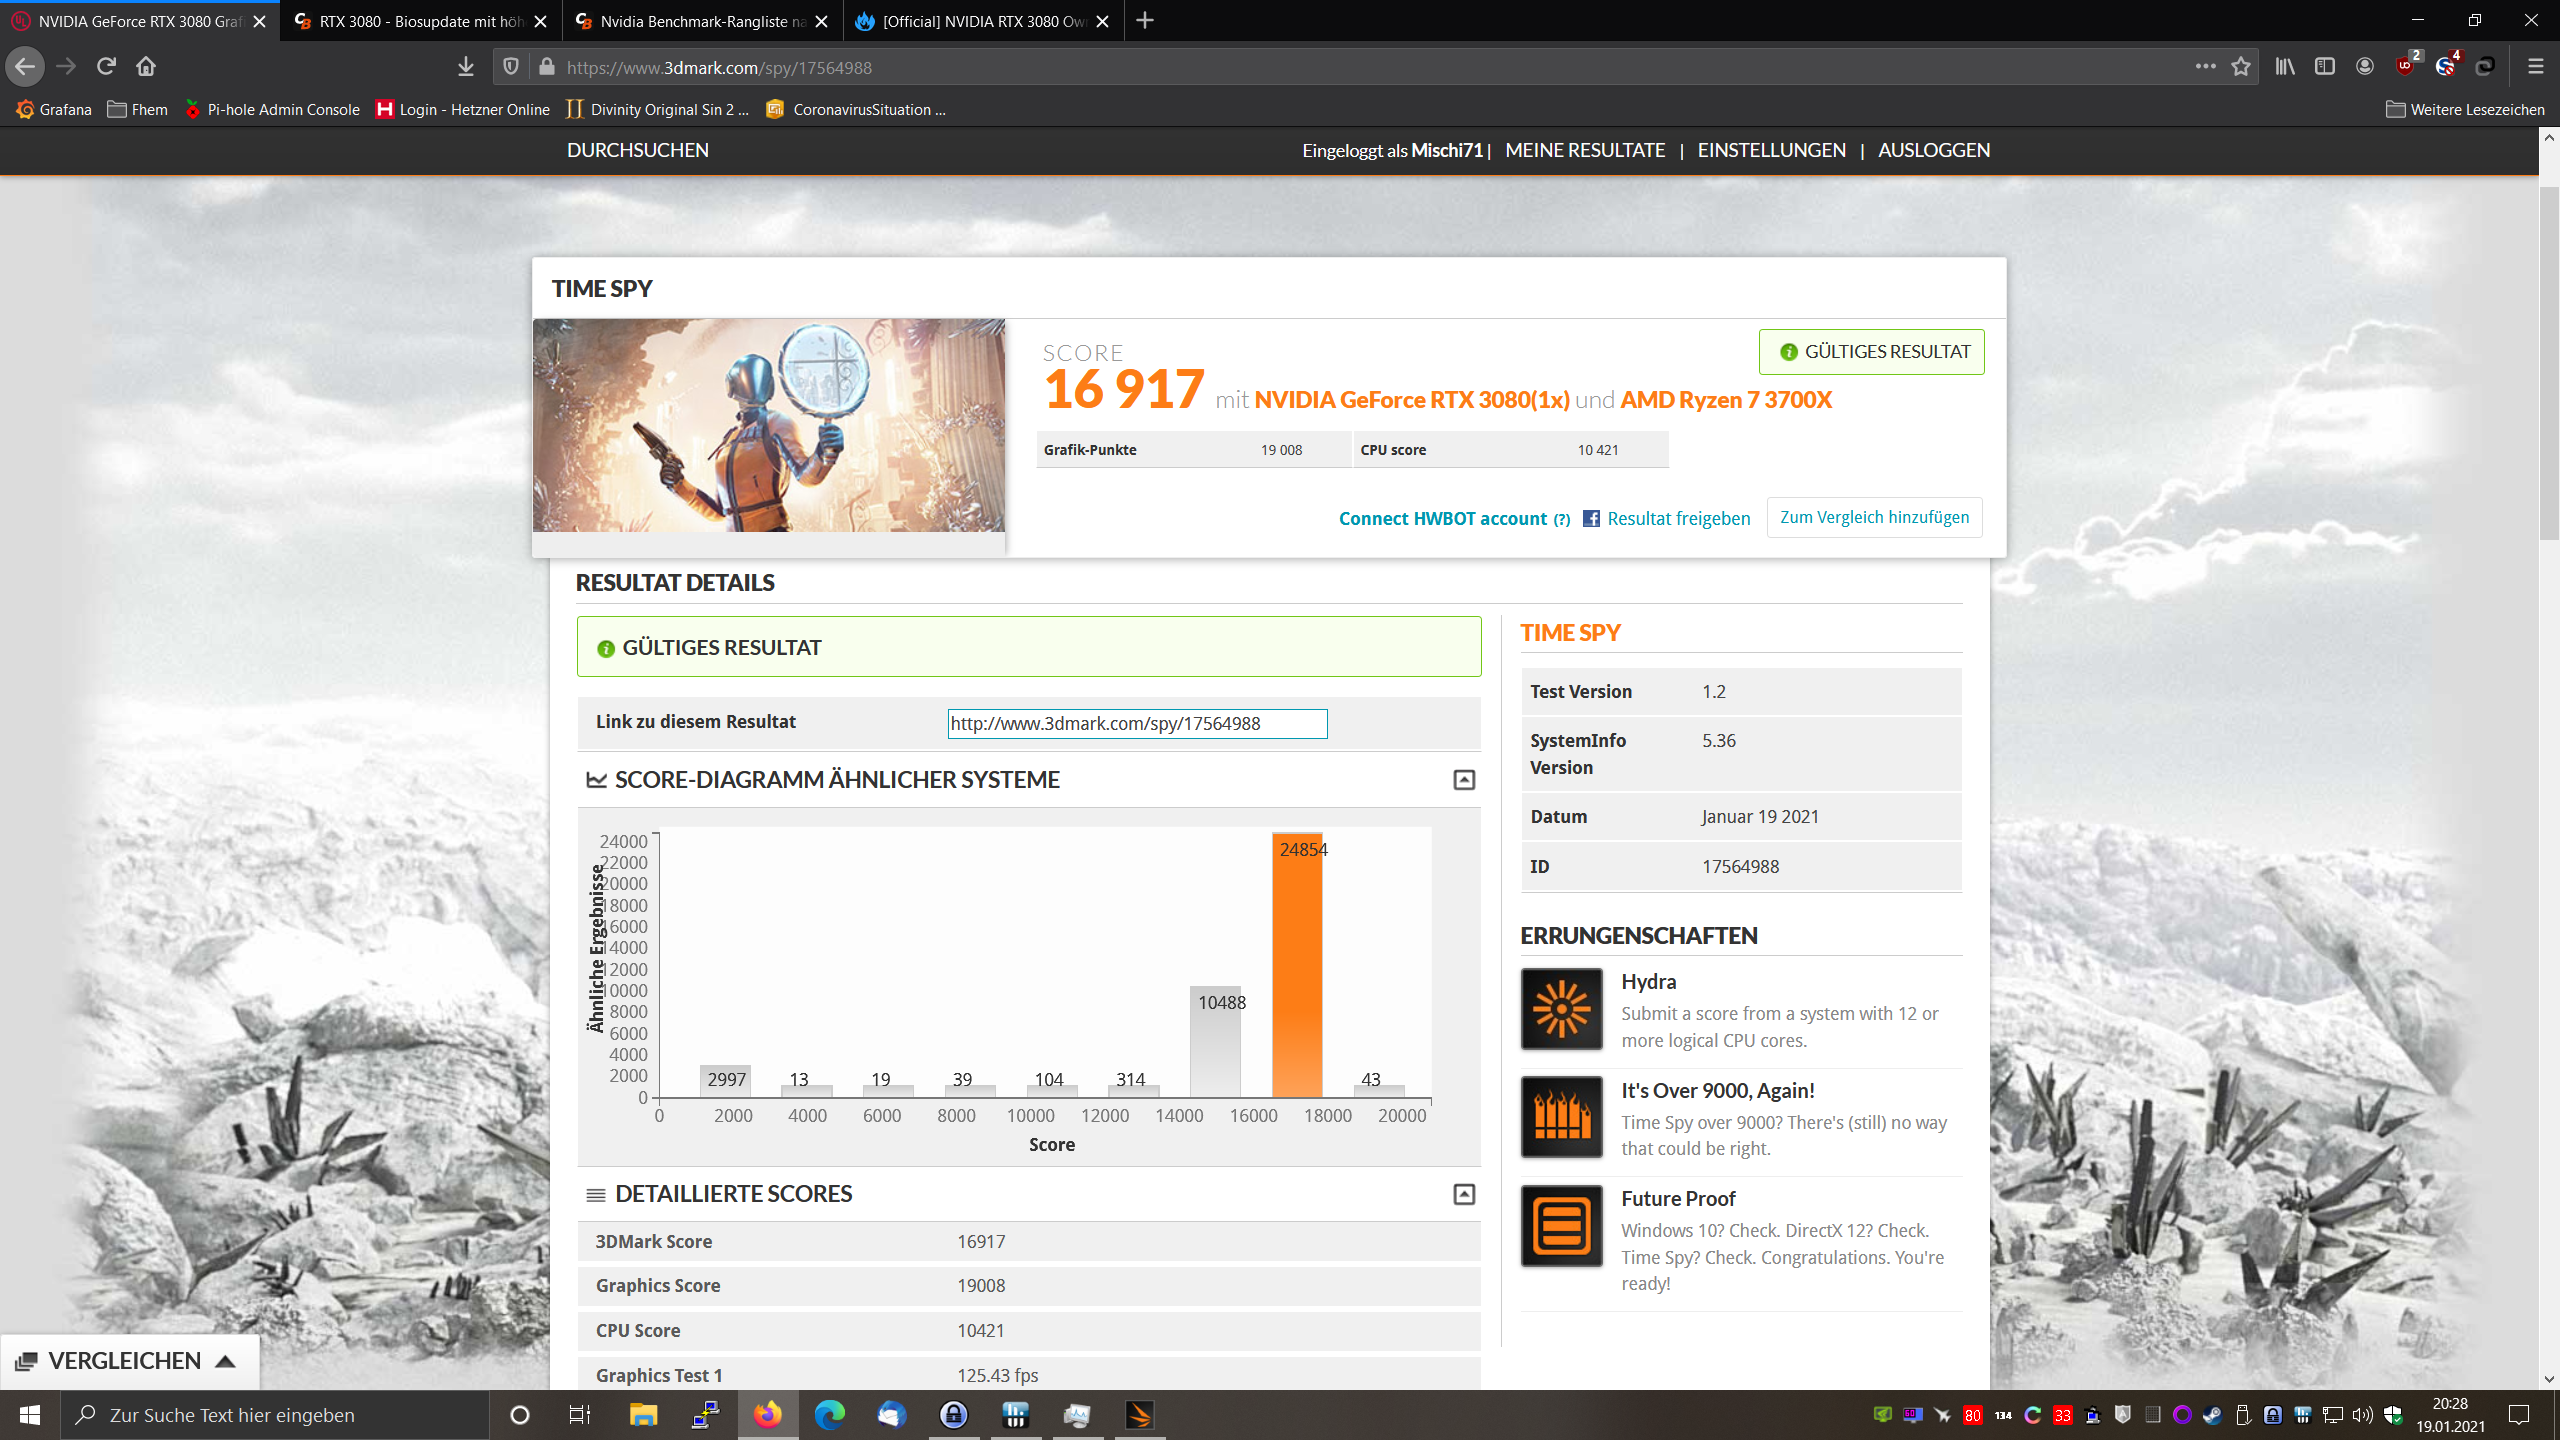2560x1440 pixels.
Task: Click the Future Proof achievement icon
Action: tap(1561, 1226)
